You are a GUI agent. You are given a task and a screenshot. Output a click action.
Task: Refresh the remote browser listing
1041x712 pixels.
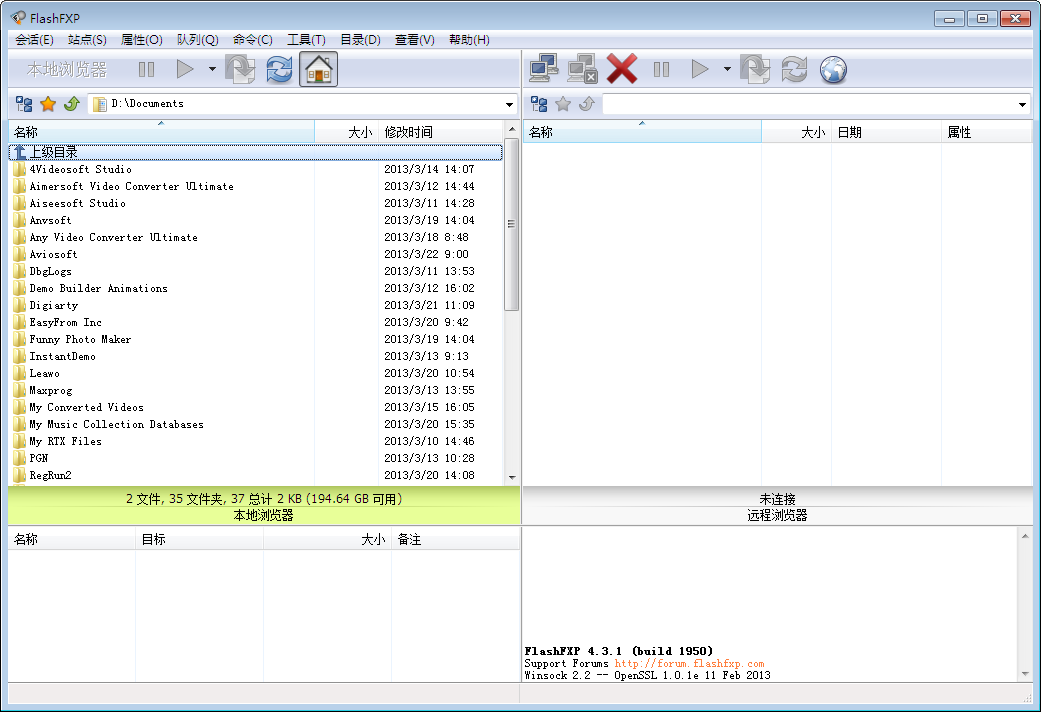click(x=795, y=70)
